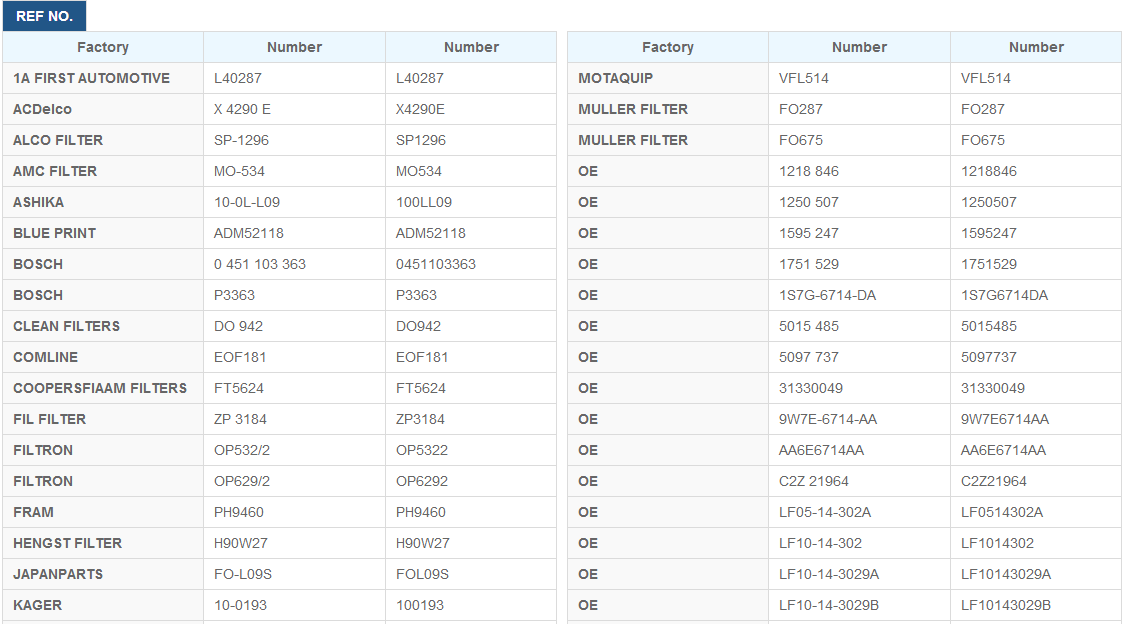Click number 0 451 103 363

(260, 264)
